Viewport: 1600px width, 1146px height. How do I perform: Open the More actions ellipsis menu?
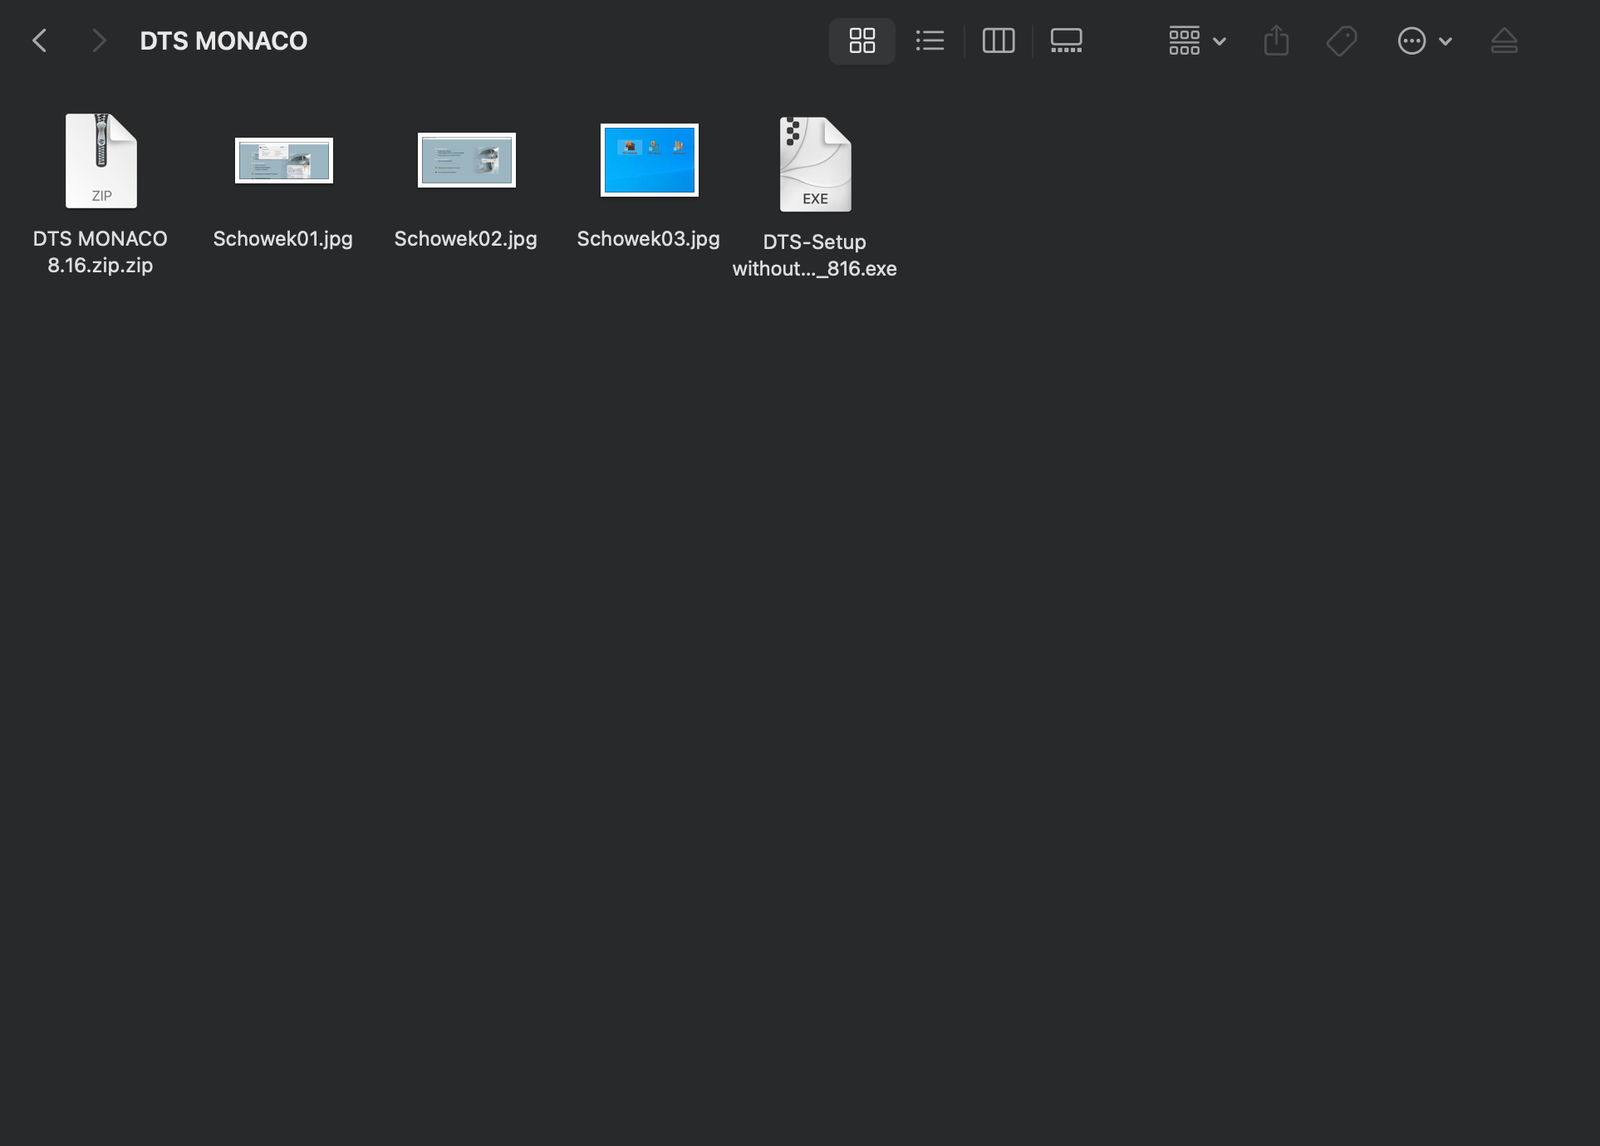click(1411, 41)
